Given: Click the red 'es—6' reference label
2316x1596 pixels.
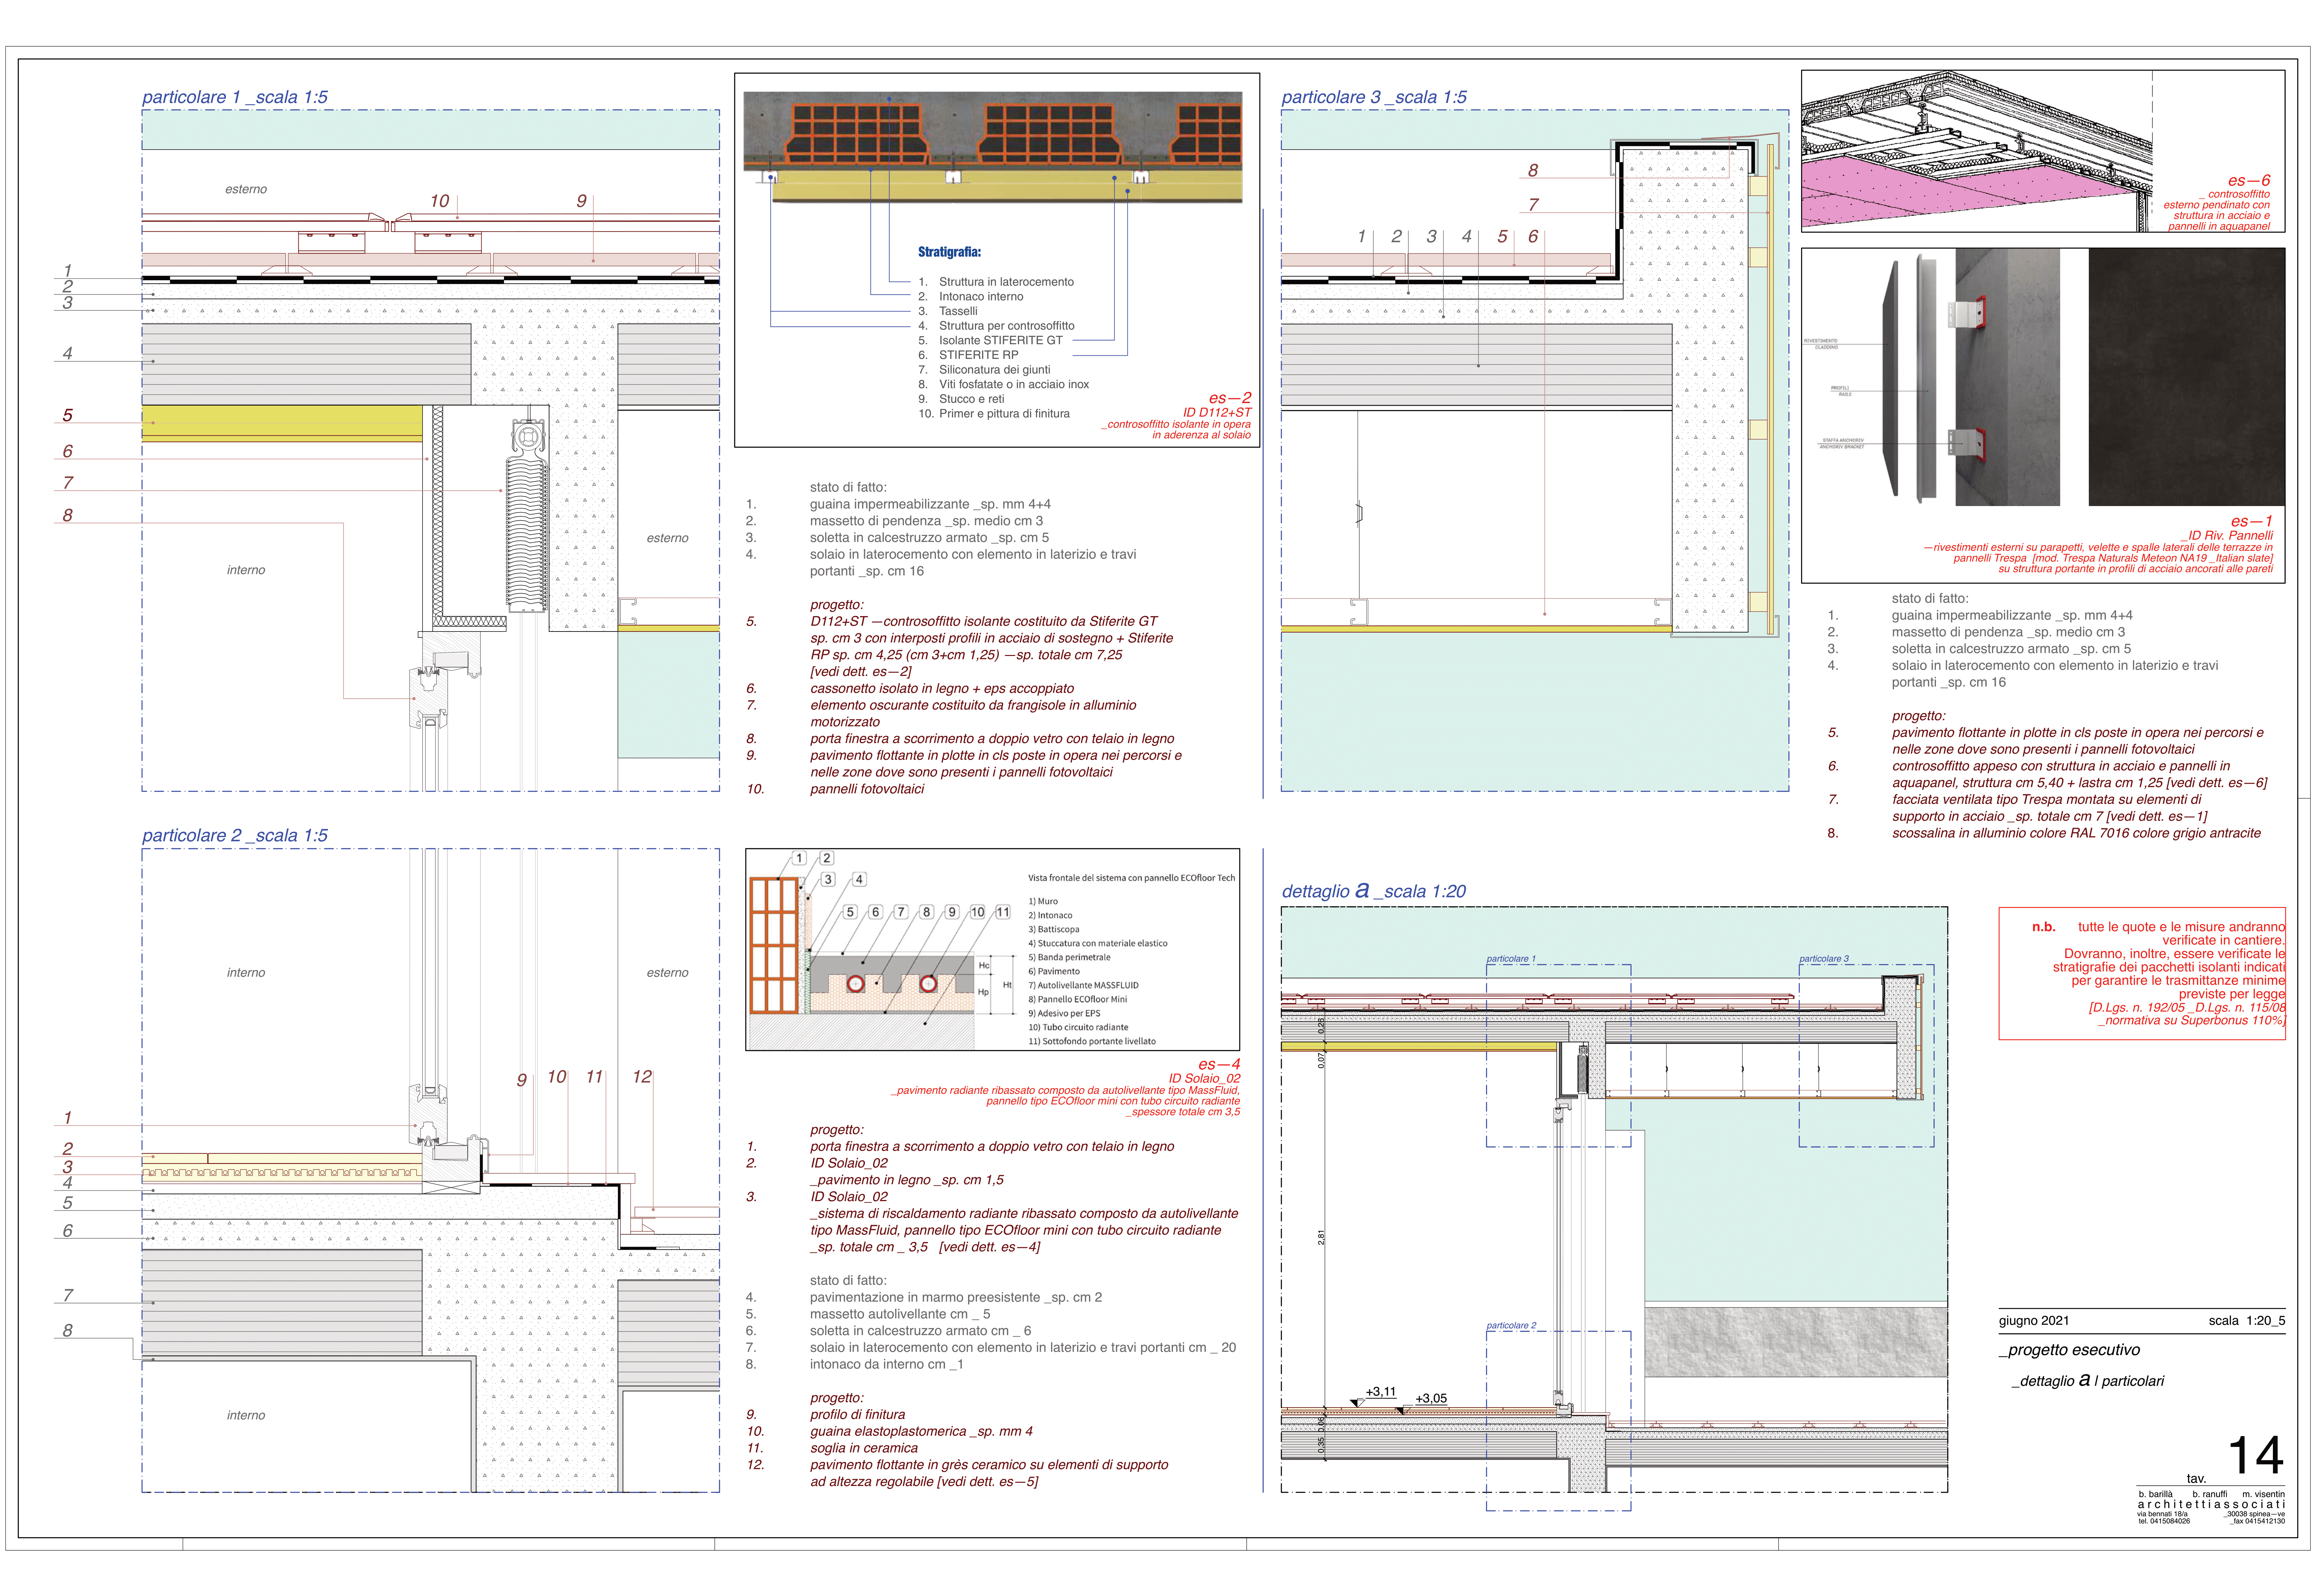Looking at the screenshot, I should 2249,181.
